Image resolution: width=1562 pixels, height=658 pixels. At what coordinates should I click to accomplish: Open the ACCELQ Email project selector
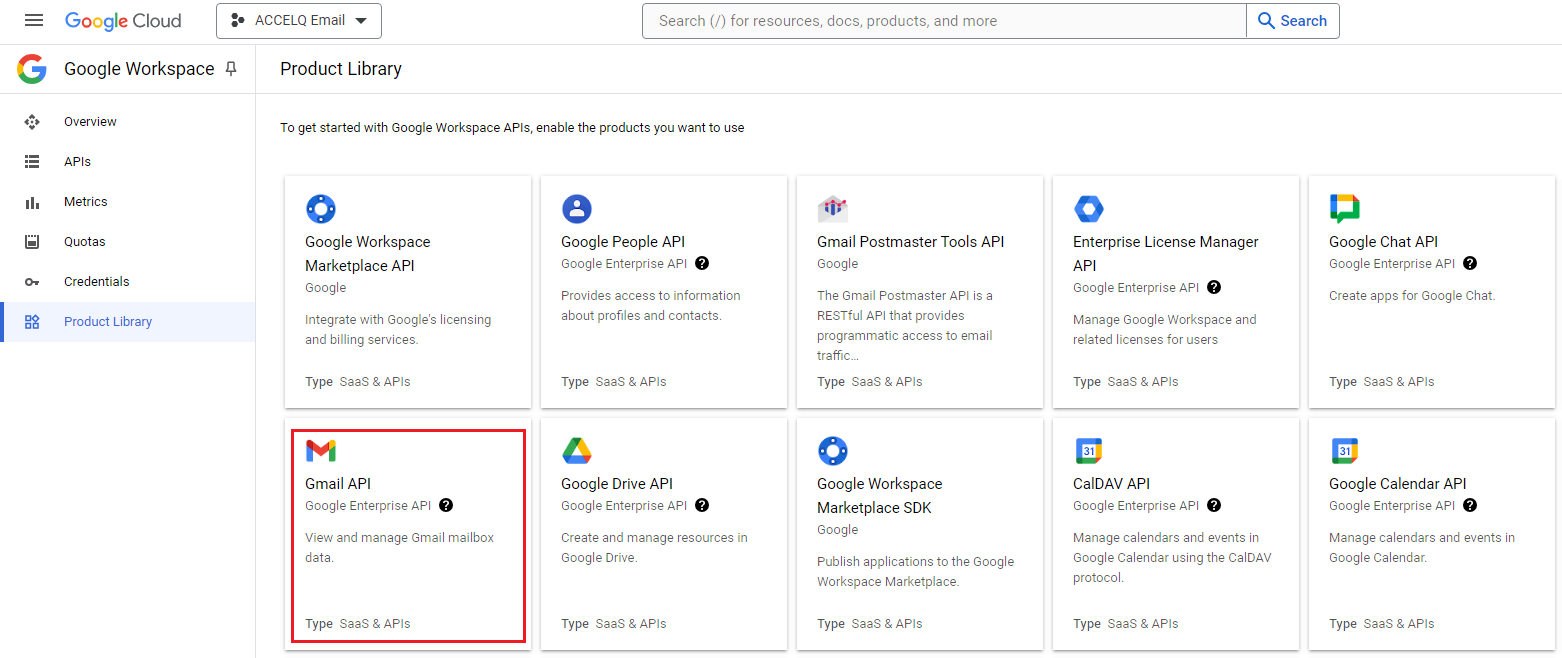299,21
